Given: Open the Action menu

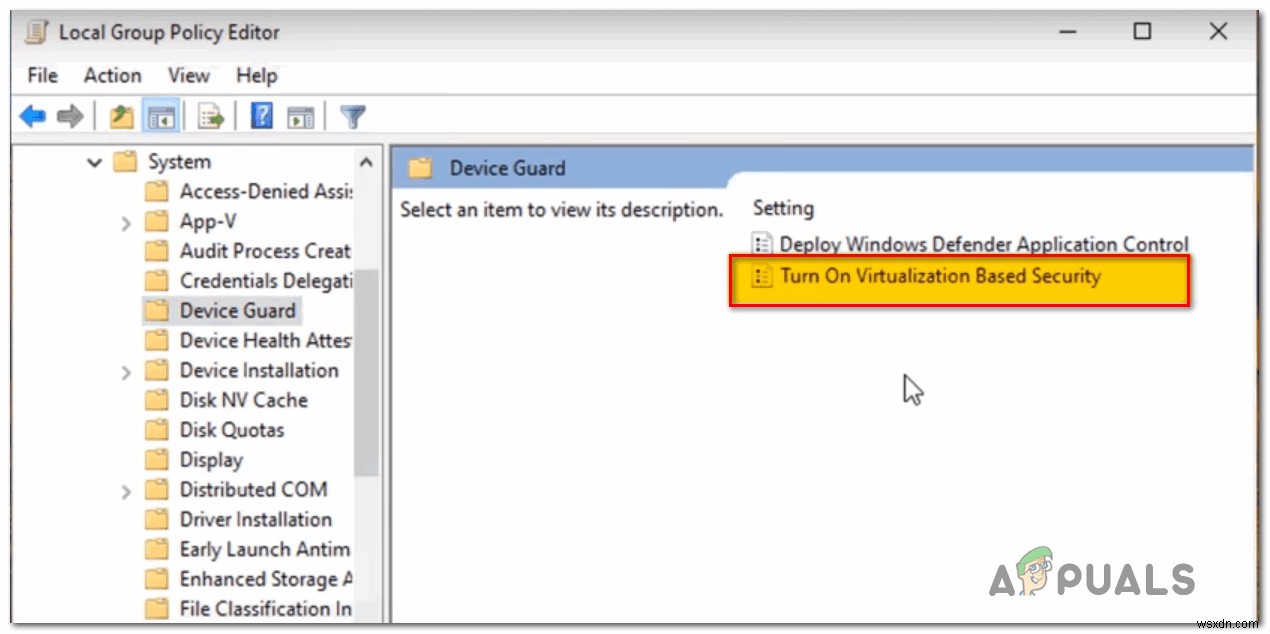Looking at the screenshot, I should coord(111,75).
